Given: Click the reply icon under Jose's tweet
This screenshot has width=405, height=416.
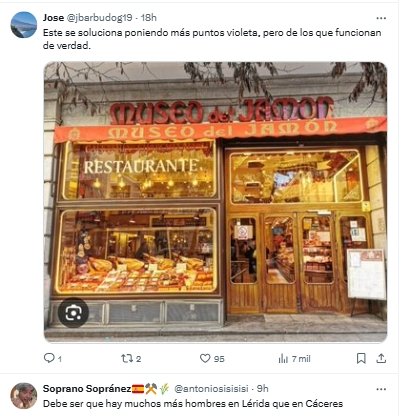Looking at the screenshot, I should point(49,358).
